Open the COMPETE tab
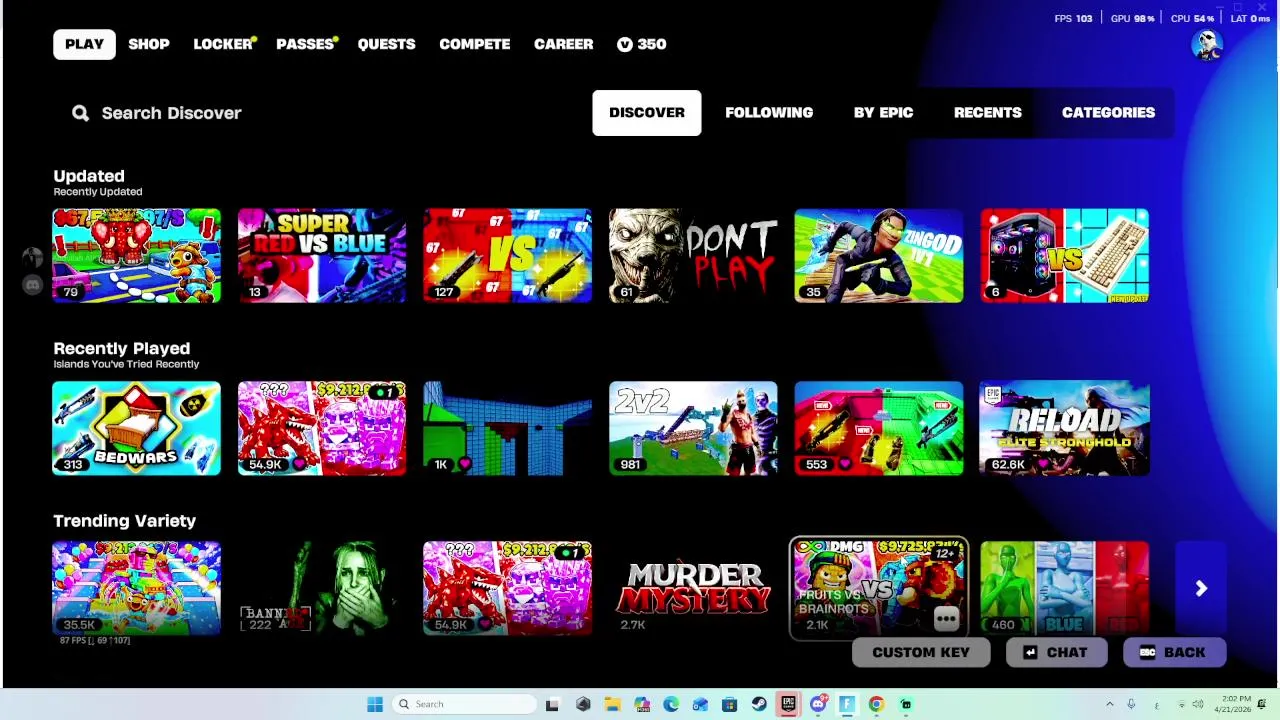This screenshot has width=1280, height=720. (x=475, y=44)
